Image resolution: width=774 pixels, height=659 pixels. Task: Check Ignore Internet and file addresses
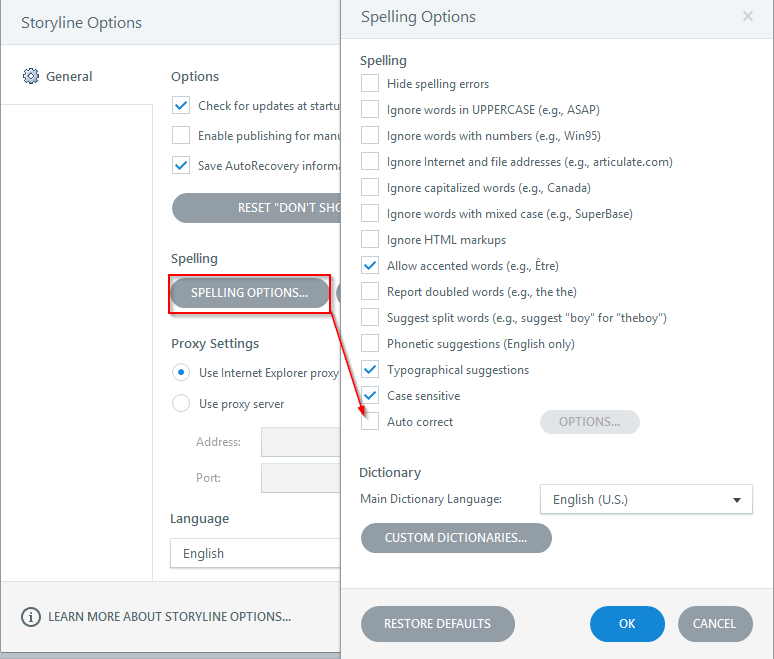[x=370, y=161]
